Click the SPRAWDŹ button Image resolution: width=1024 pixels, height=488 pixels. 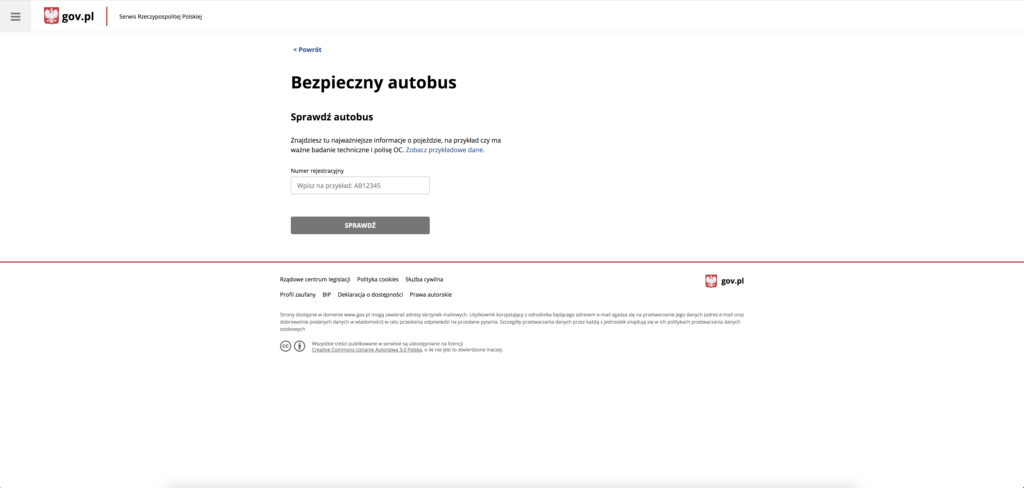(360, 225)
